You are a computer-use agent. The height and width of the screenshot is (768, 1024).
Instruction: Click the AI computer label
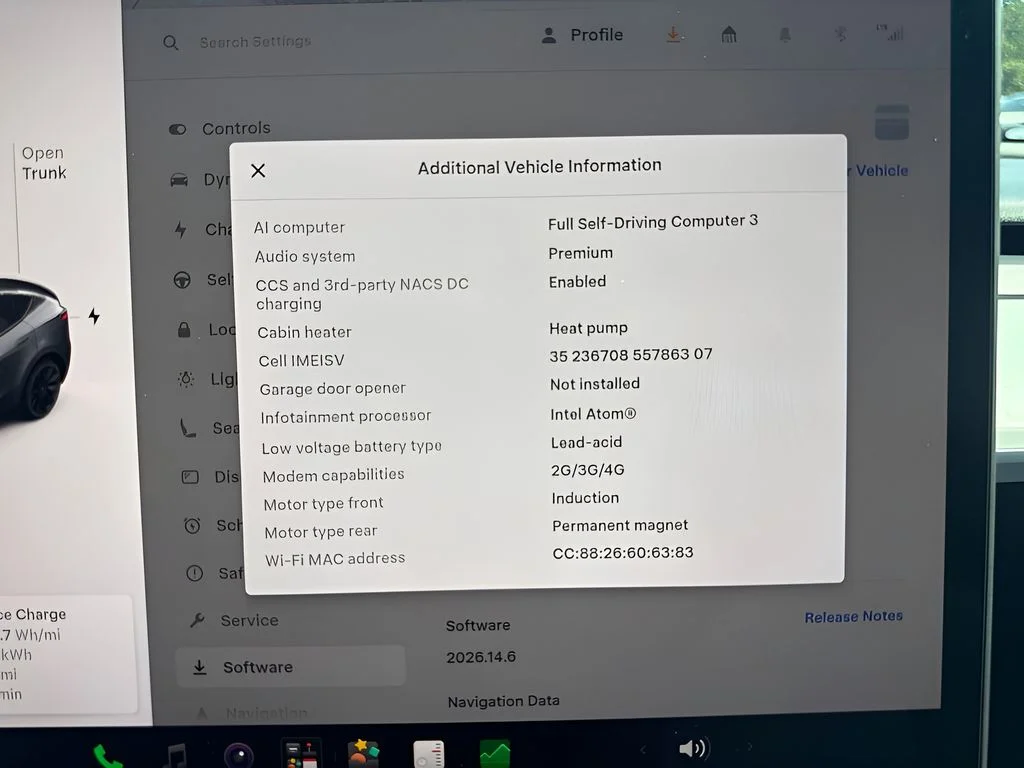299,227
